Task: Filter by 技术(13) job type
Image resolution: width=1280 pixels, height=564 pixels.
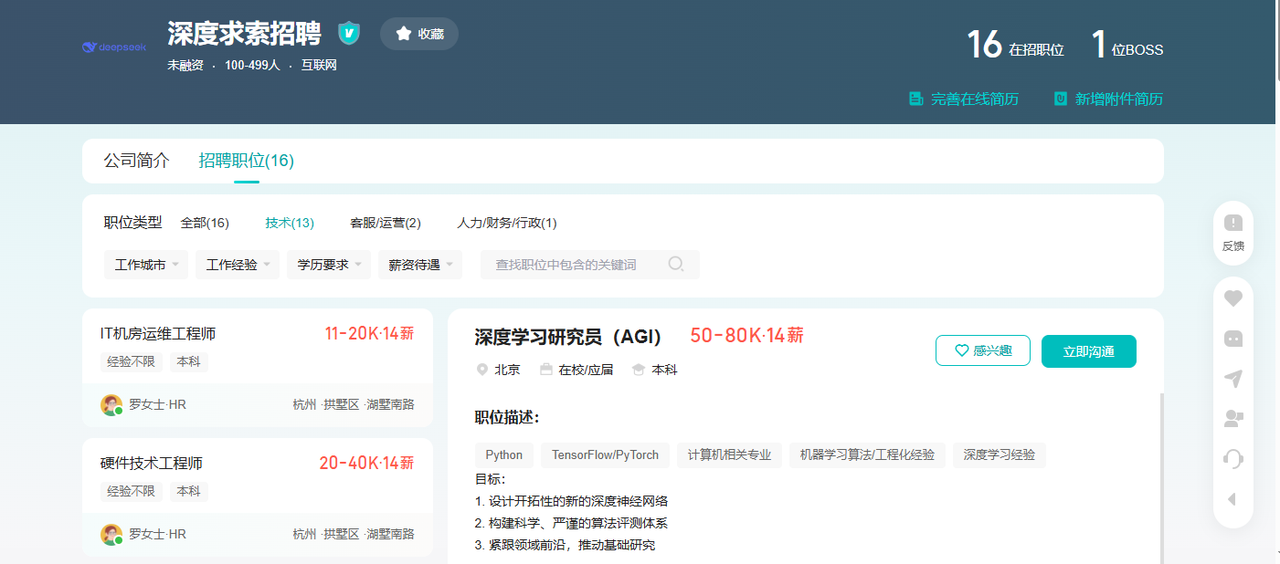Action: click(x=290, y=223)
